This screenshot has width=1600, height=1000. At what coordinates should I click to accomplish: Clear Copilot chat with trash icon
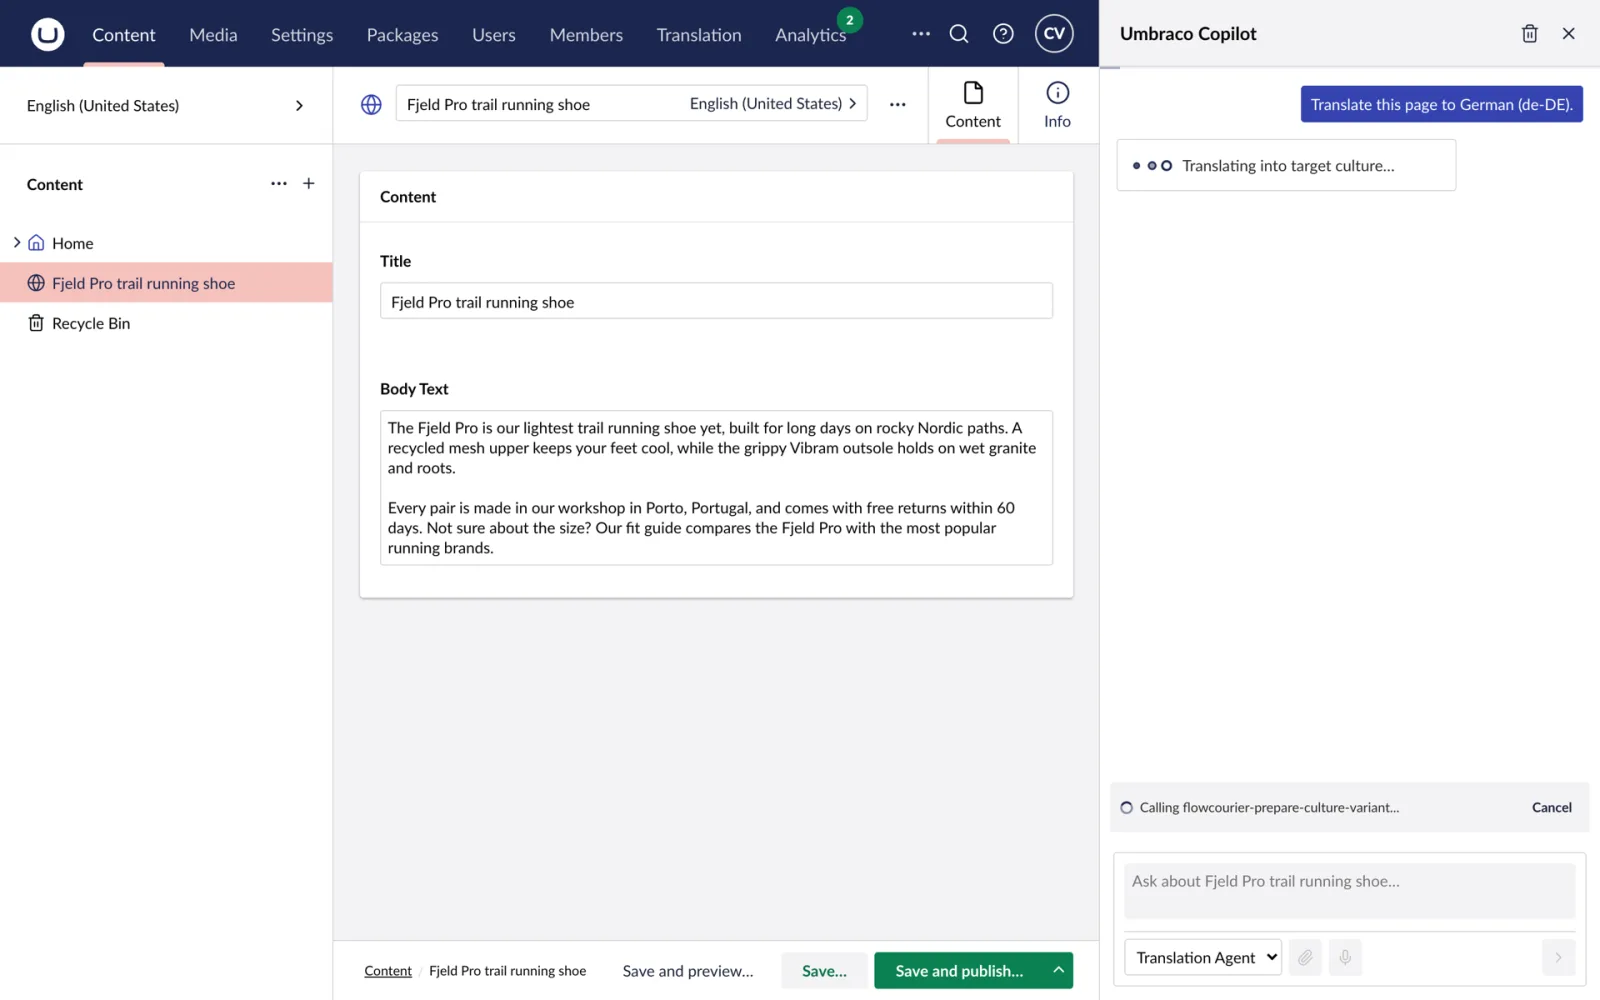pyautogui.click(x=1529, y=34)
